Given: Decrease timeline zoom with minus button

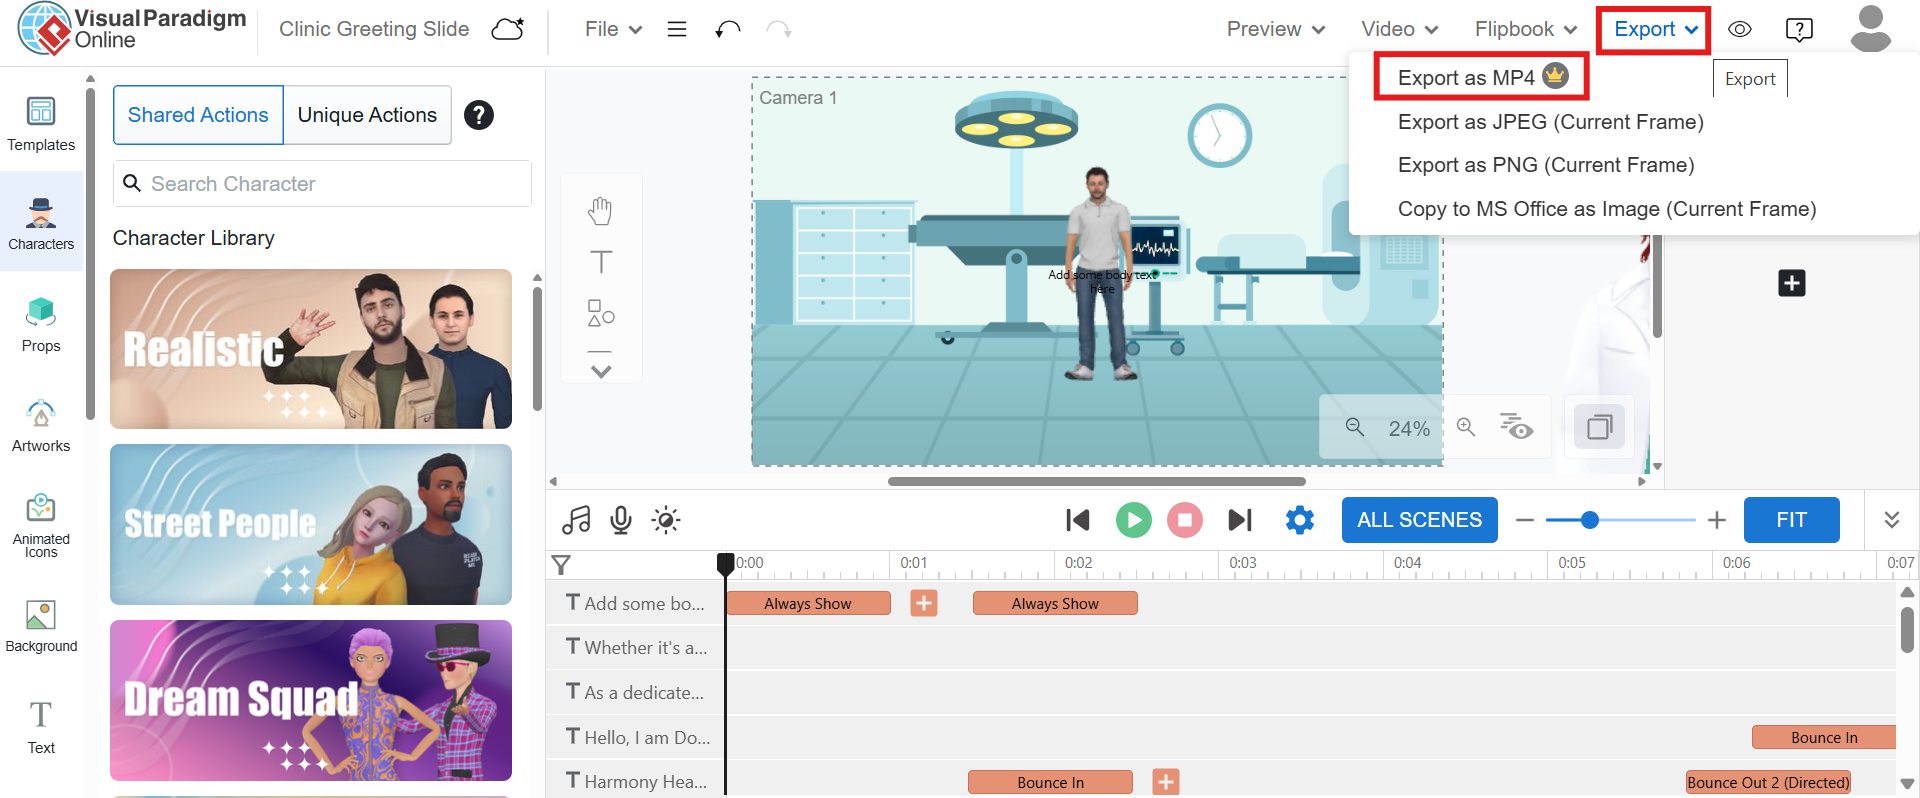Looking at the screenshot, I should tap(1525, 520).
